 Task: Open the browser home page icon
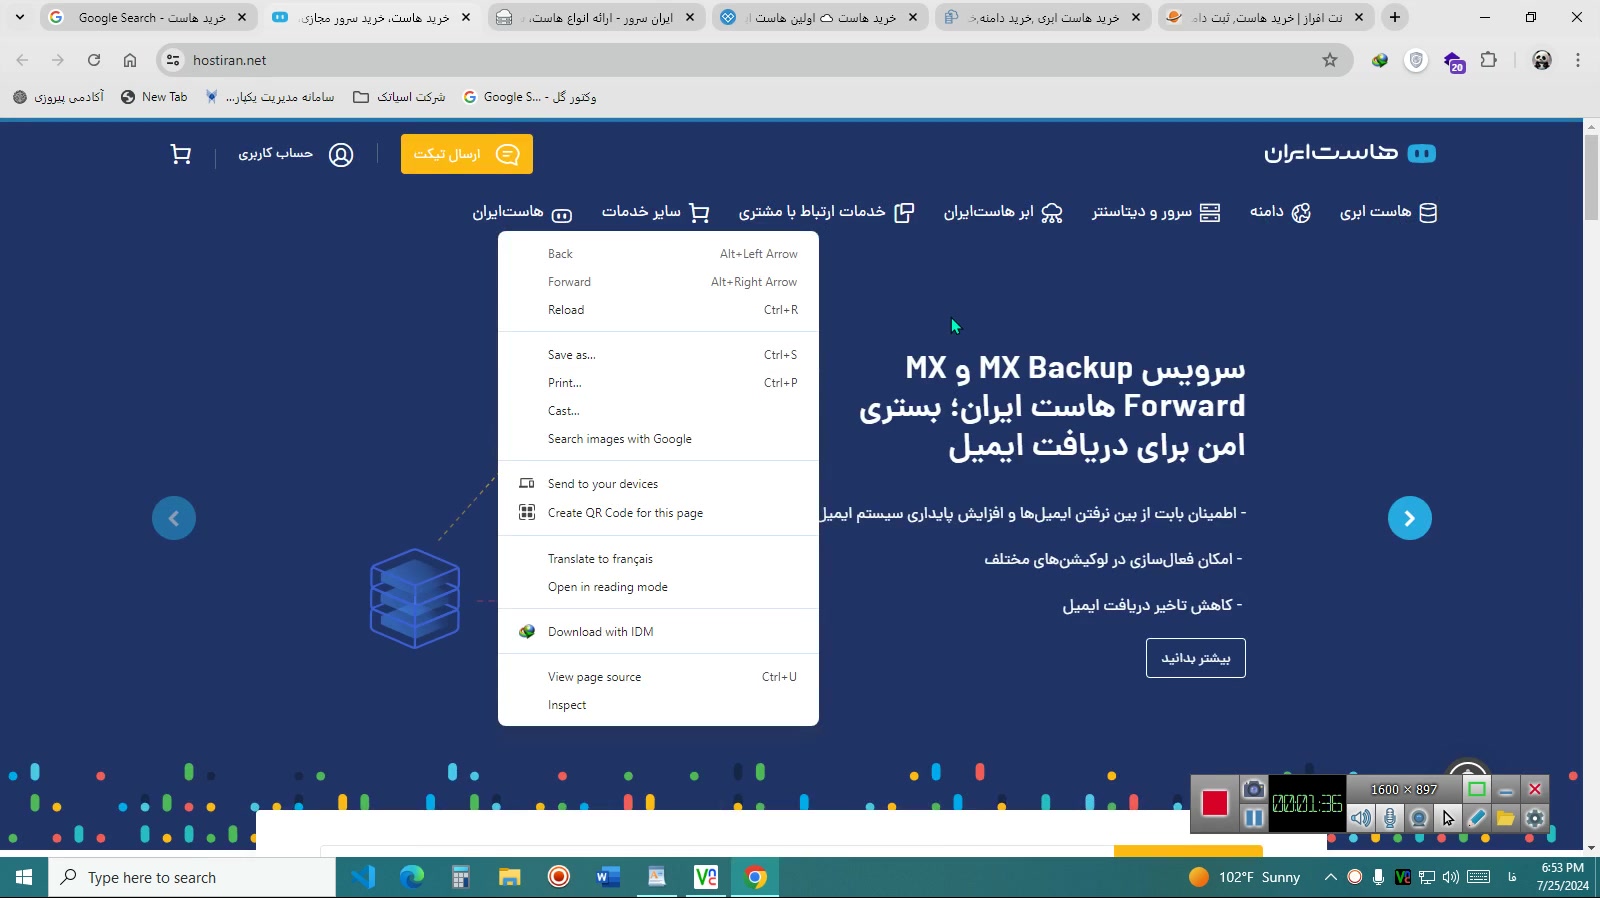point(130,60)
